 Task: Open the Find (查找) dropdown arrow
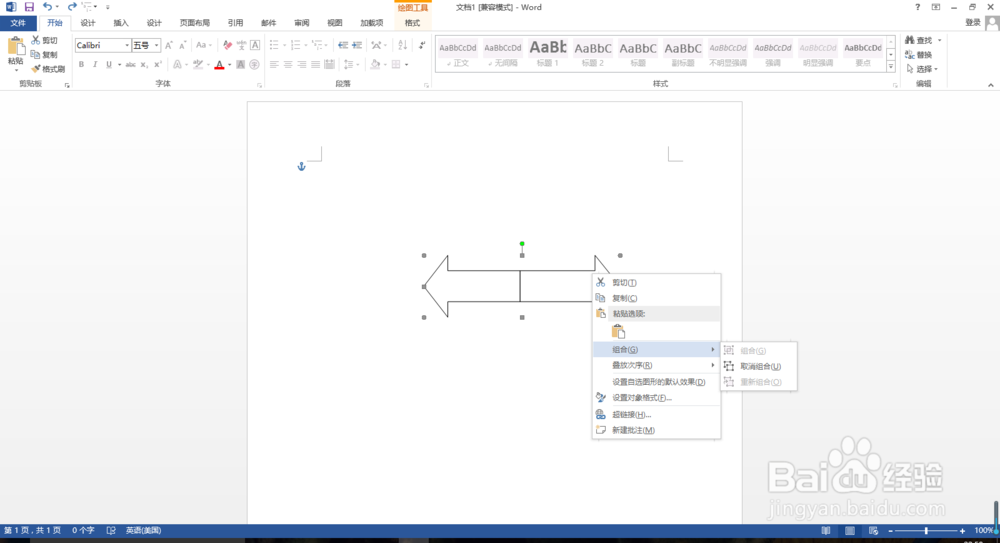tap(939, 40)
